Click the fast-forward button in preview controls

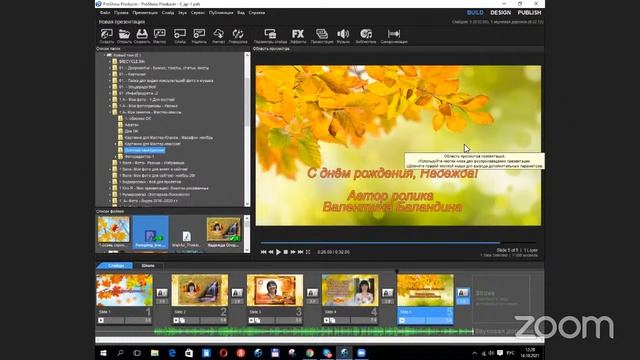point(293,252)
